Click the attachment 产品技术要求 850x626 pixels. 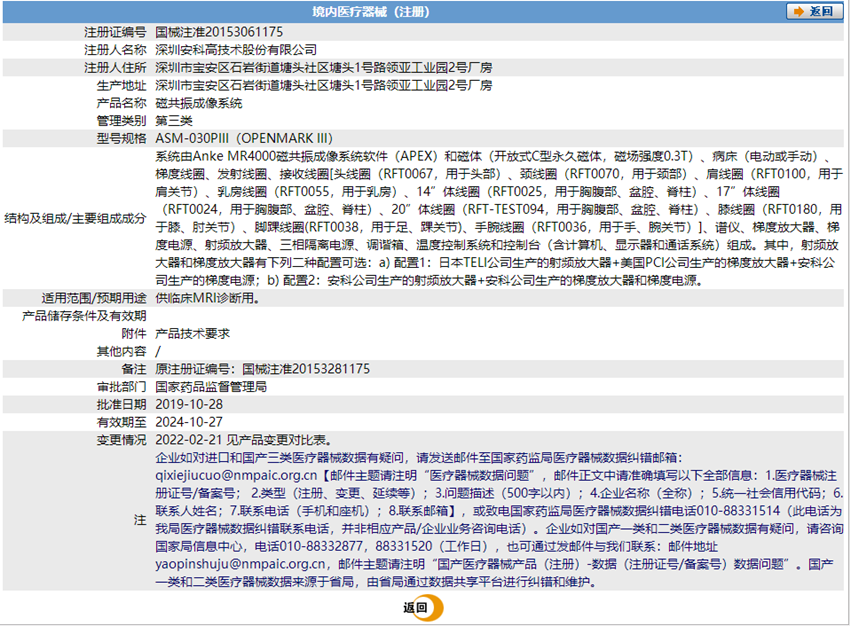192,333
